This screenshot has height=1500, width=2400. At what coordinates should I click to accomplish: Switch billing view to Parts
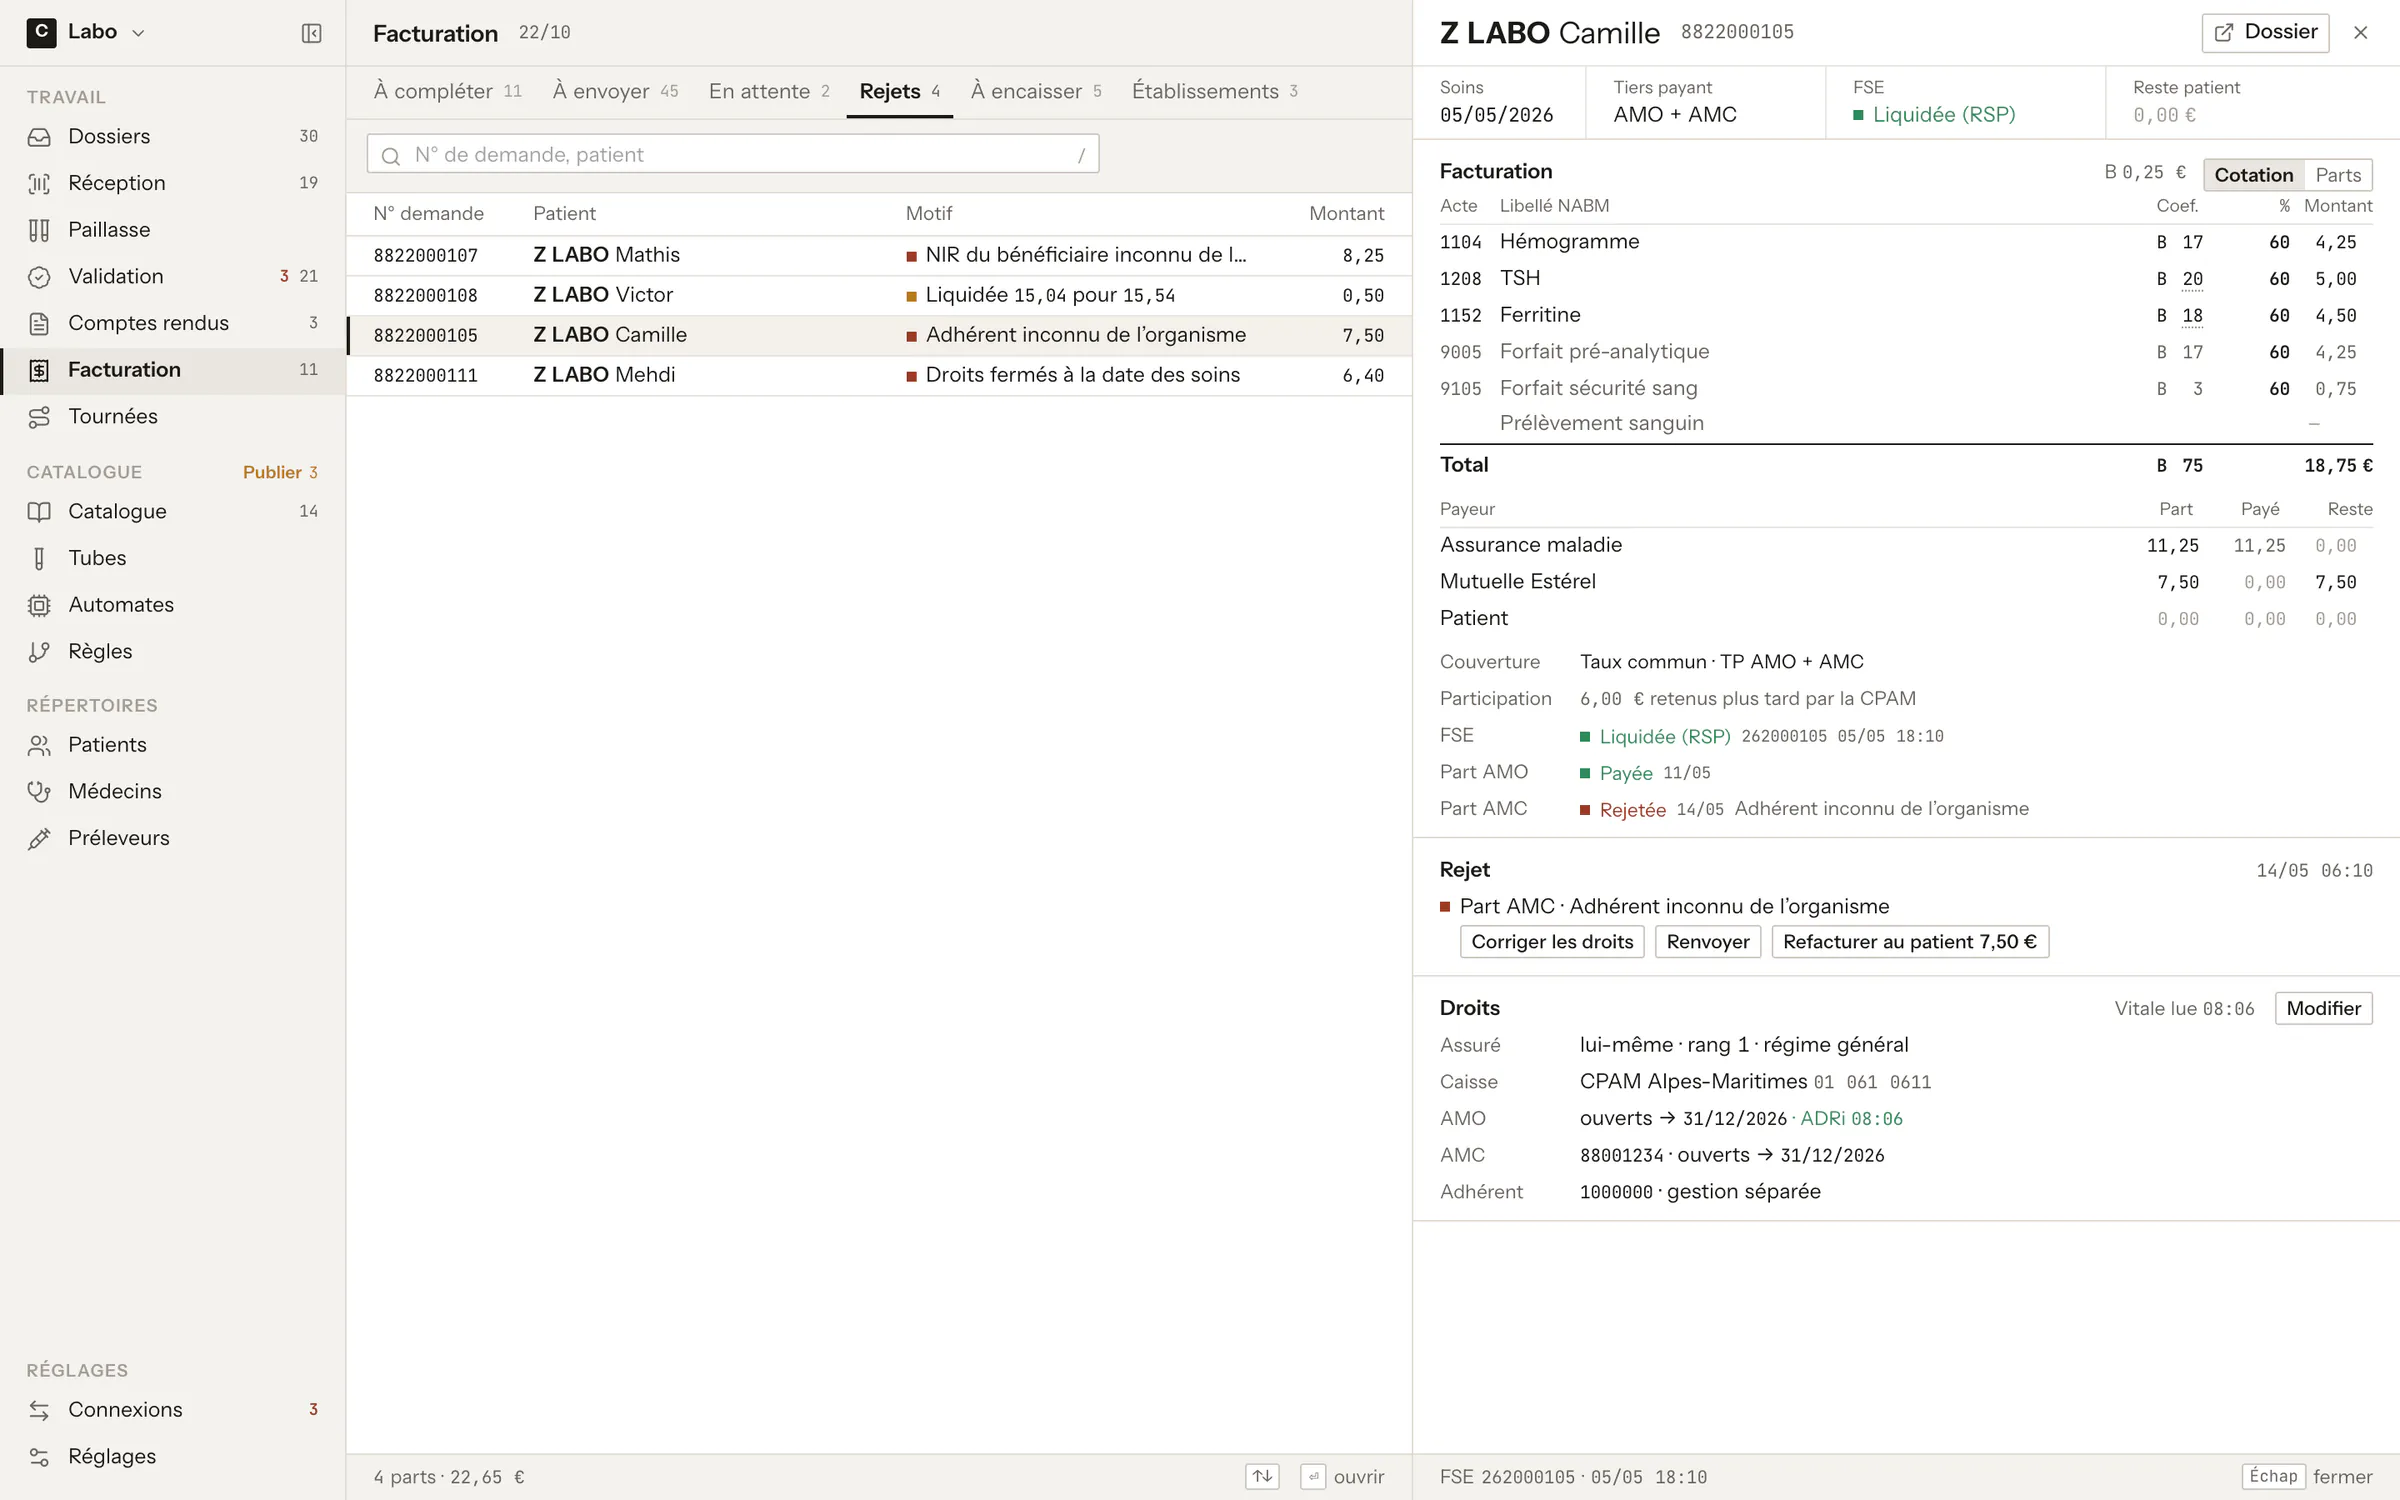click(2338, 175)
